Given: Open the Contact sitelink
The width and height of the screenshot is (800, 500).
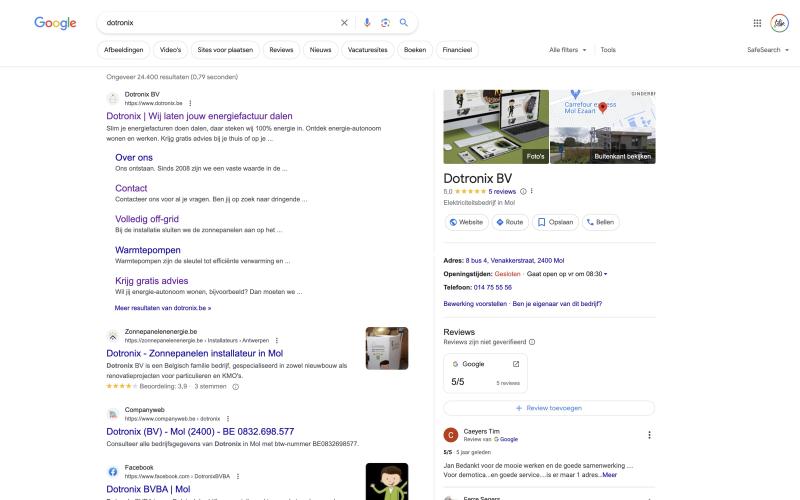Looking at the screenshot, I should (131, 188).
